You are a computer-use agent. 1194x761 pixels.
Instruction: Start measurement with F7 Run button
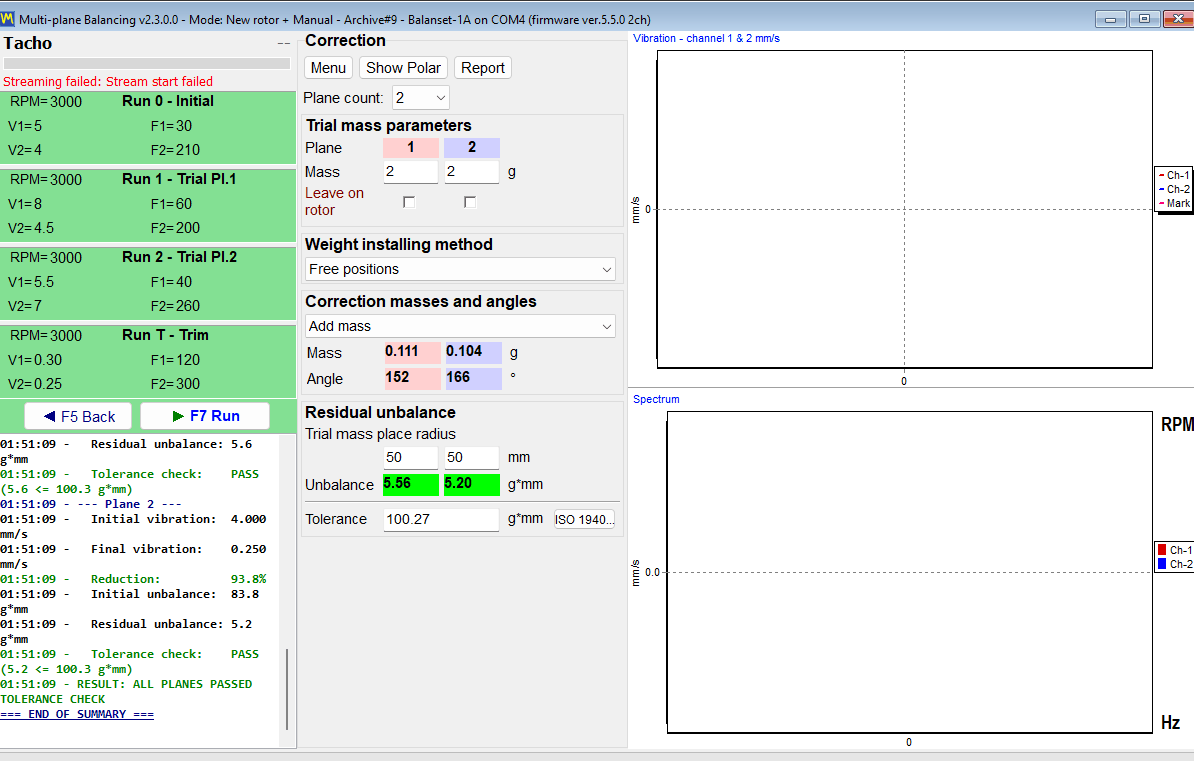point(205,416)
